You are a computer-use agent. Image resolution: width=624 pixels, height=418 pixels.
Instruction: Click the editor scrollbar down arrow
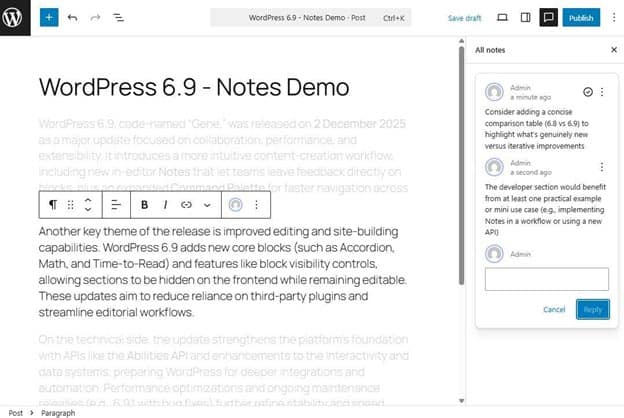click(461, 401)
